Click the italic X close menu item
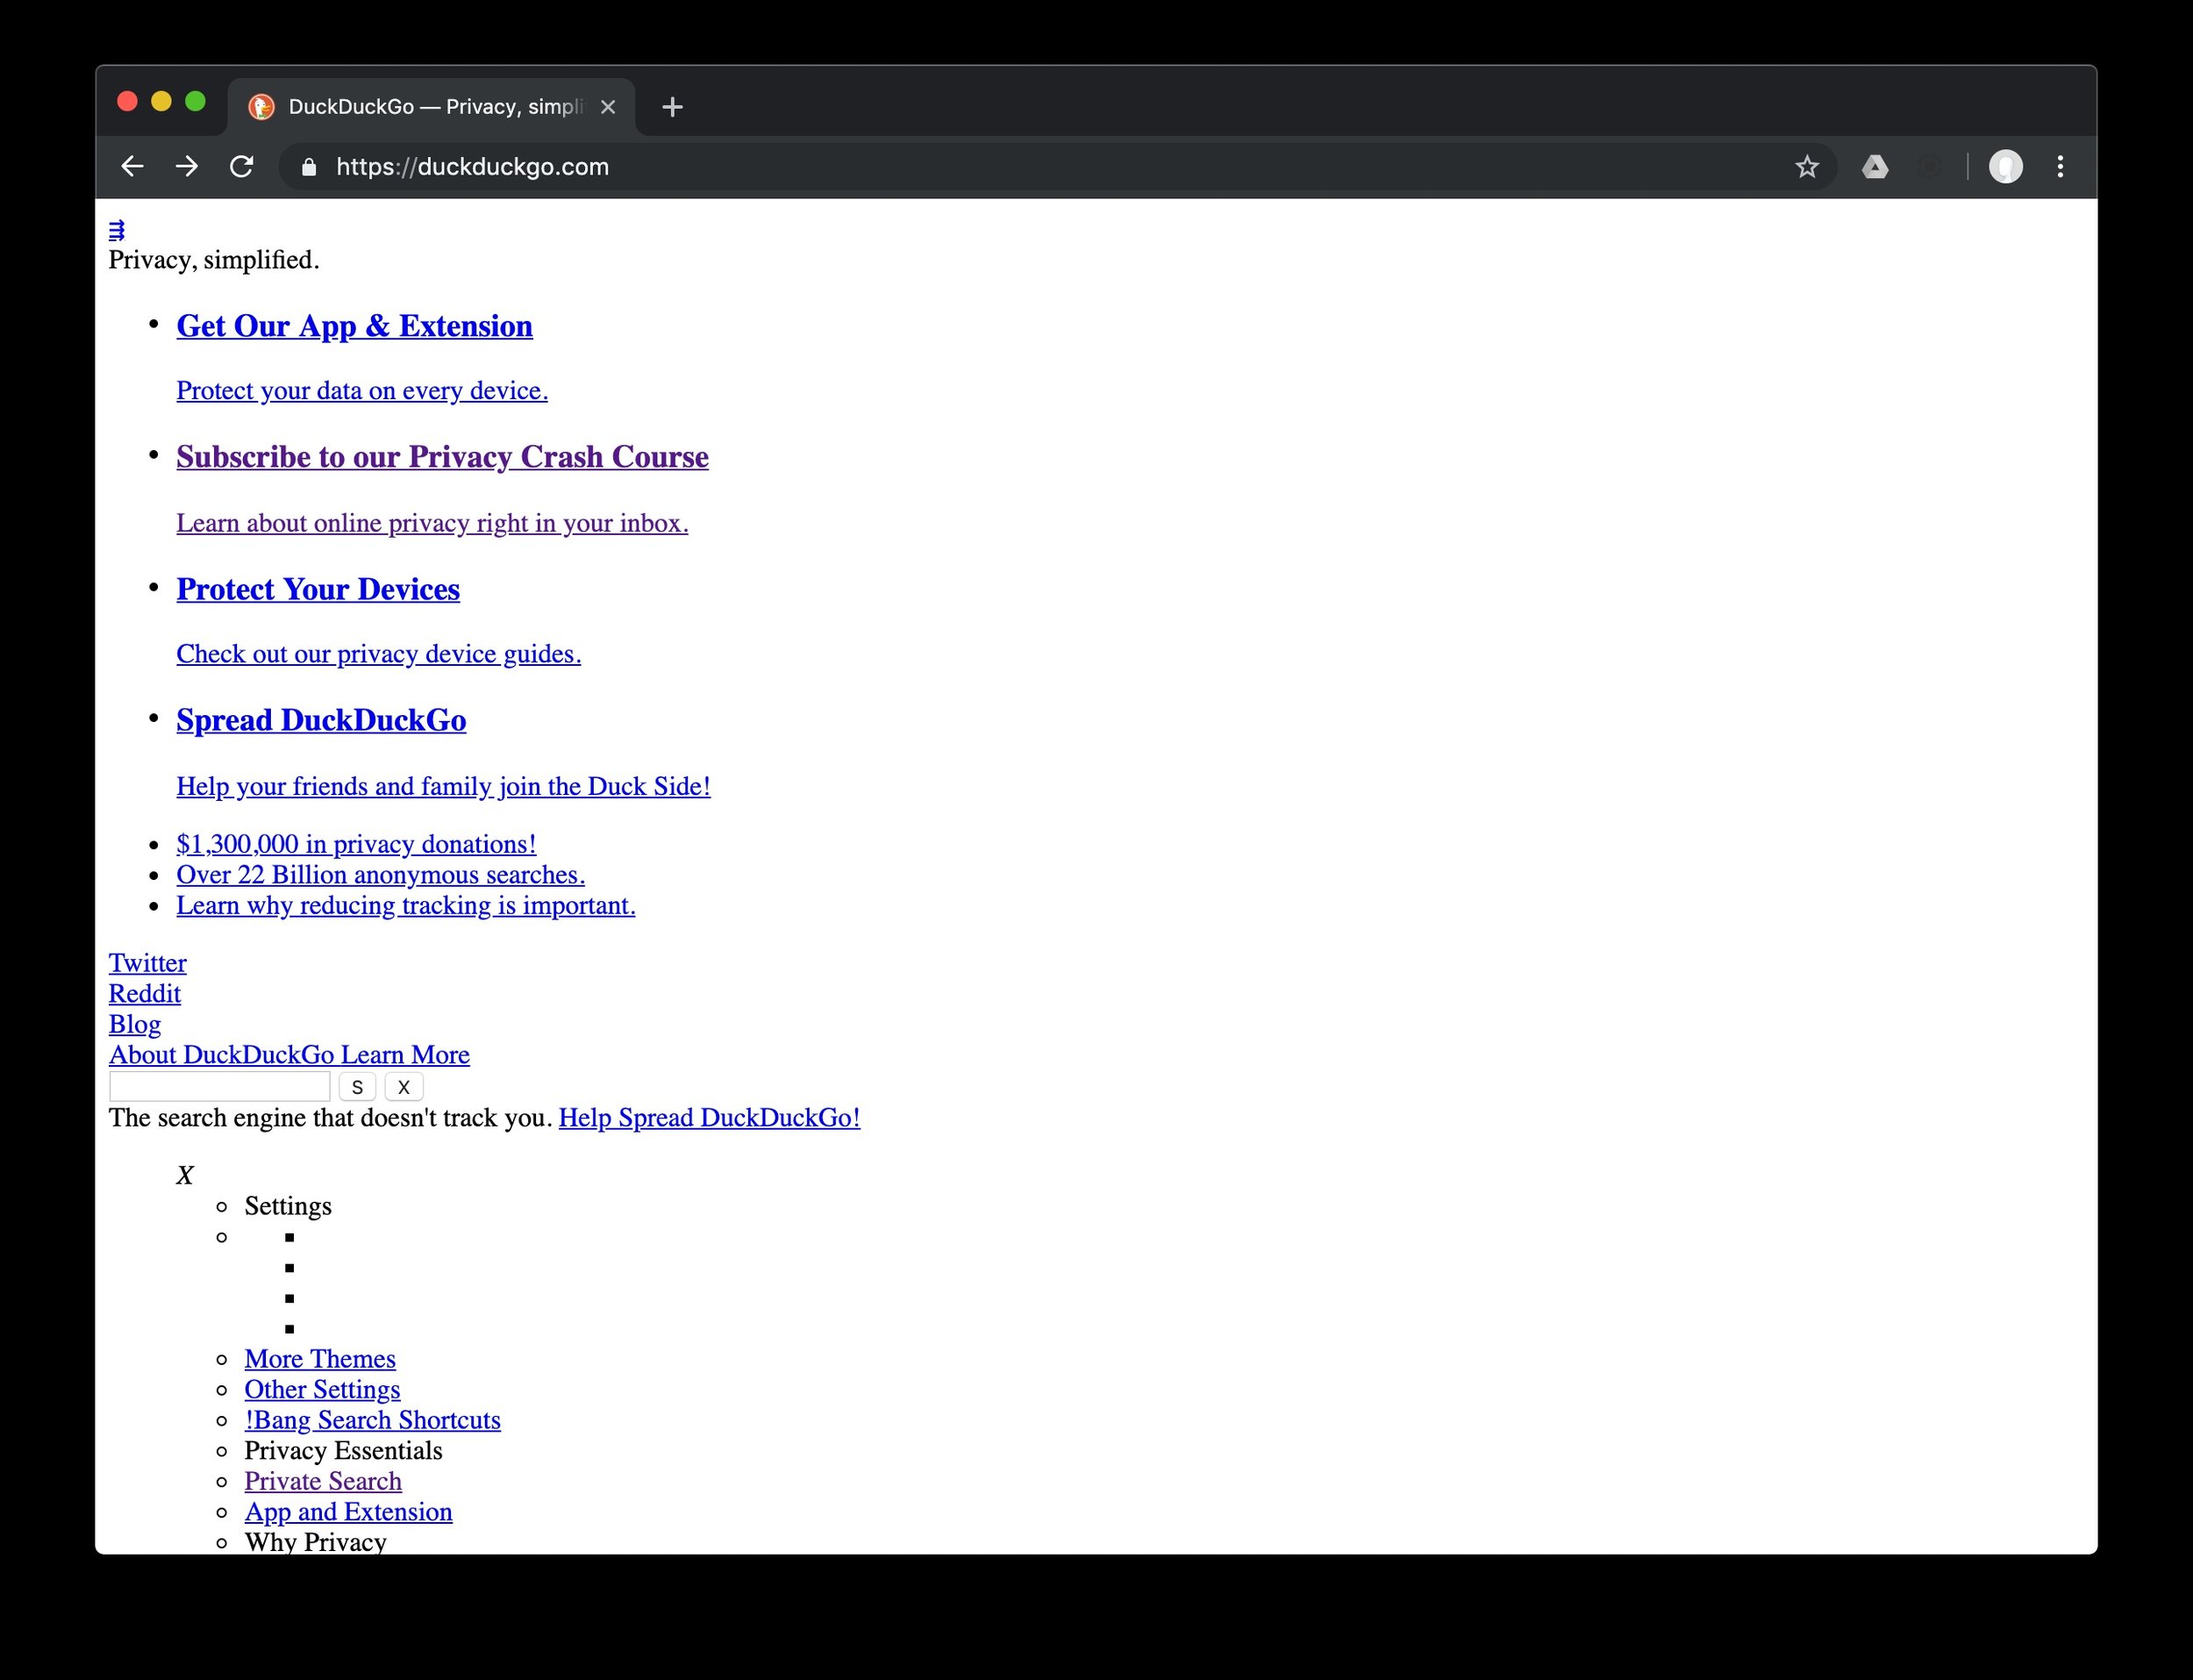The width and height of the screenshot is (2193, 1680). tap(184, 1175)
